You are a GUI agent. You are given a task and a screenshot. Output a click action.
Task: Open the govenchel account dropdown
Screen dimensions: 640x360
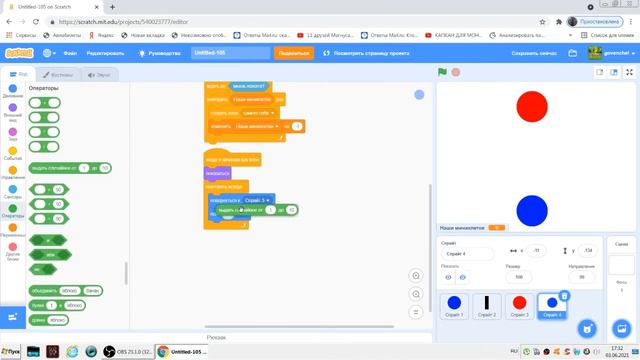[611, 53]
